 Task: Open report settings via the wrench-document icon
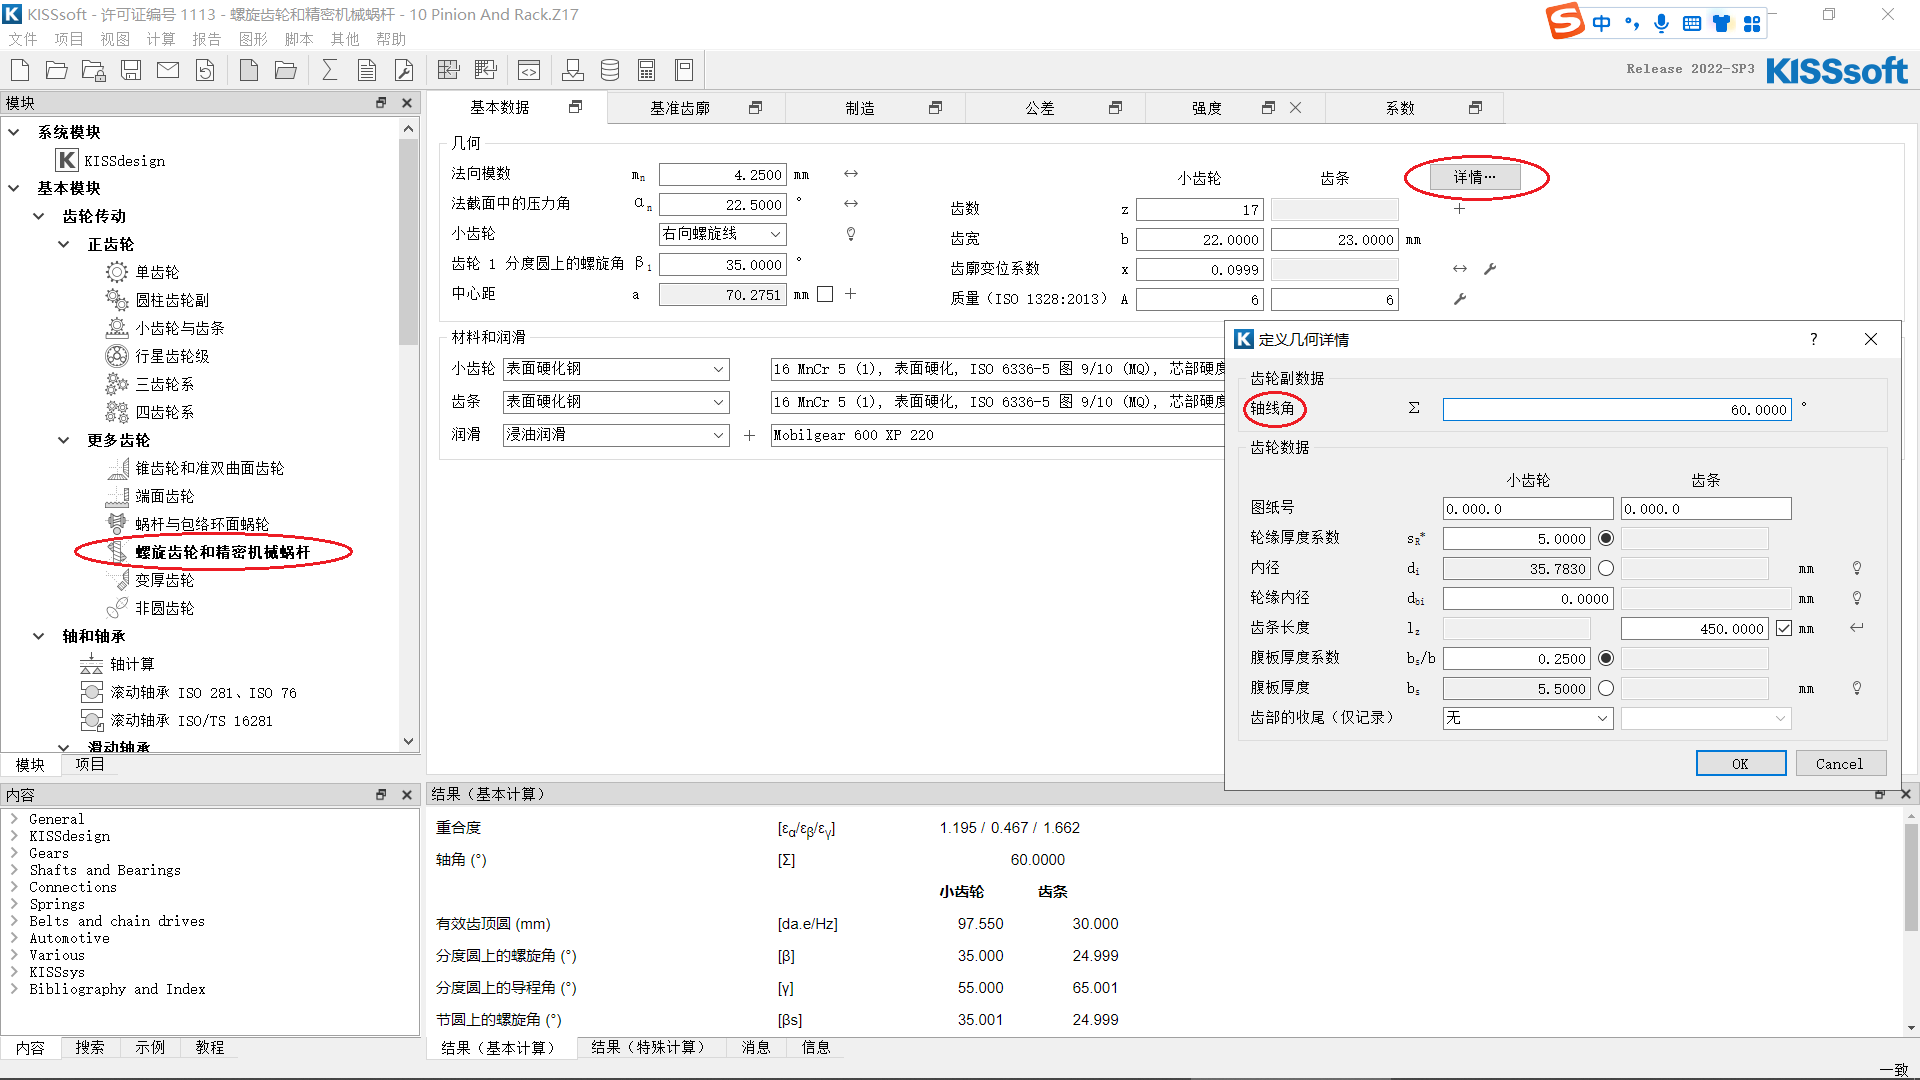point(404,70)
